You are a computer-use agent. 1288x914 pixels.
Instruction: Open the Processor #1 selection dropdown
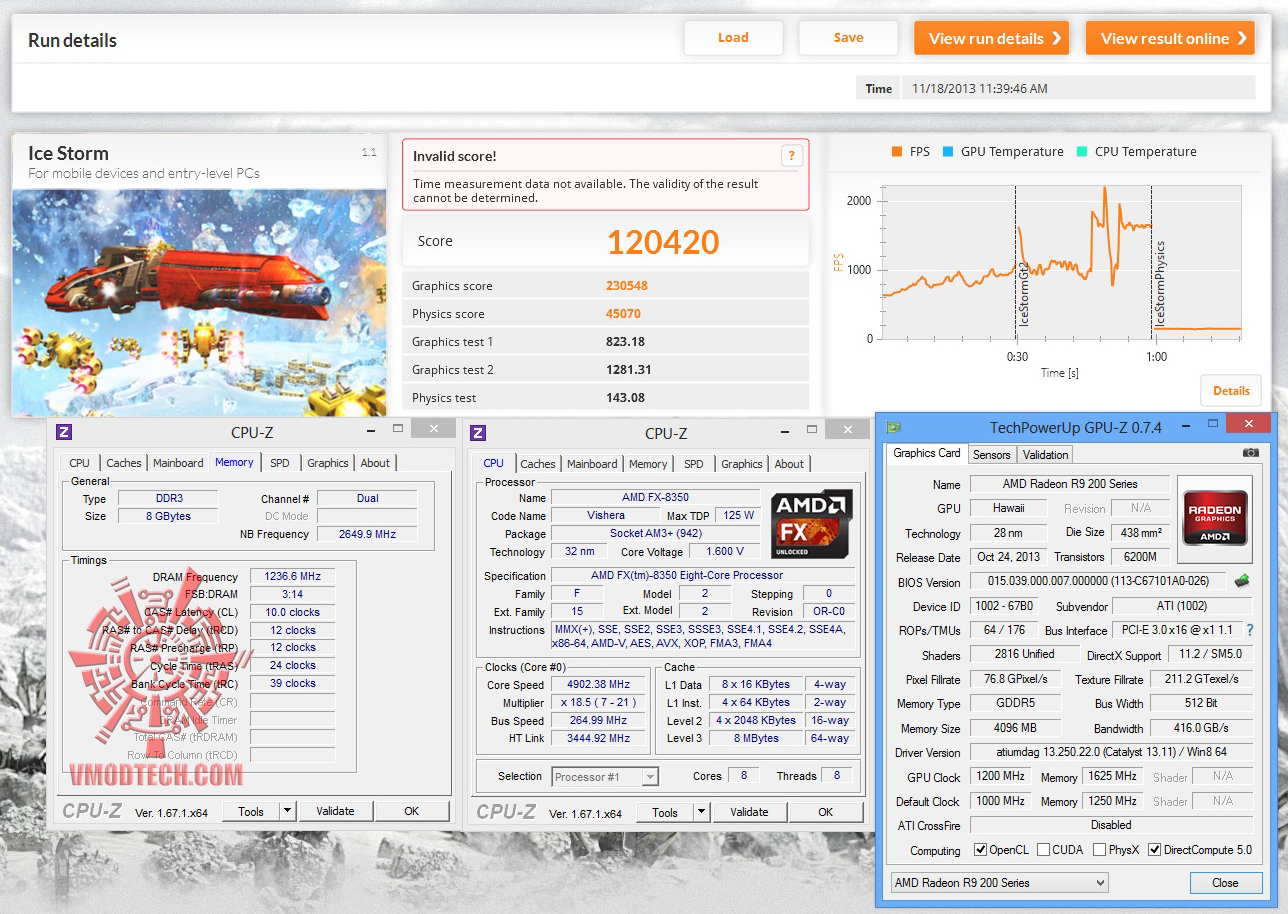click(x=605, y=776)
